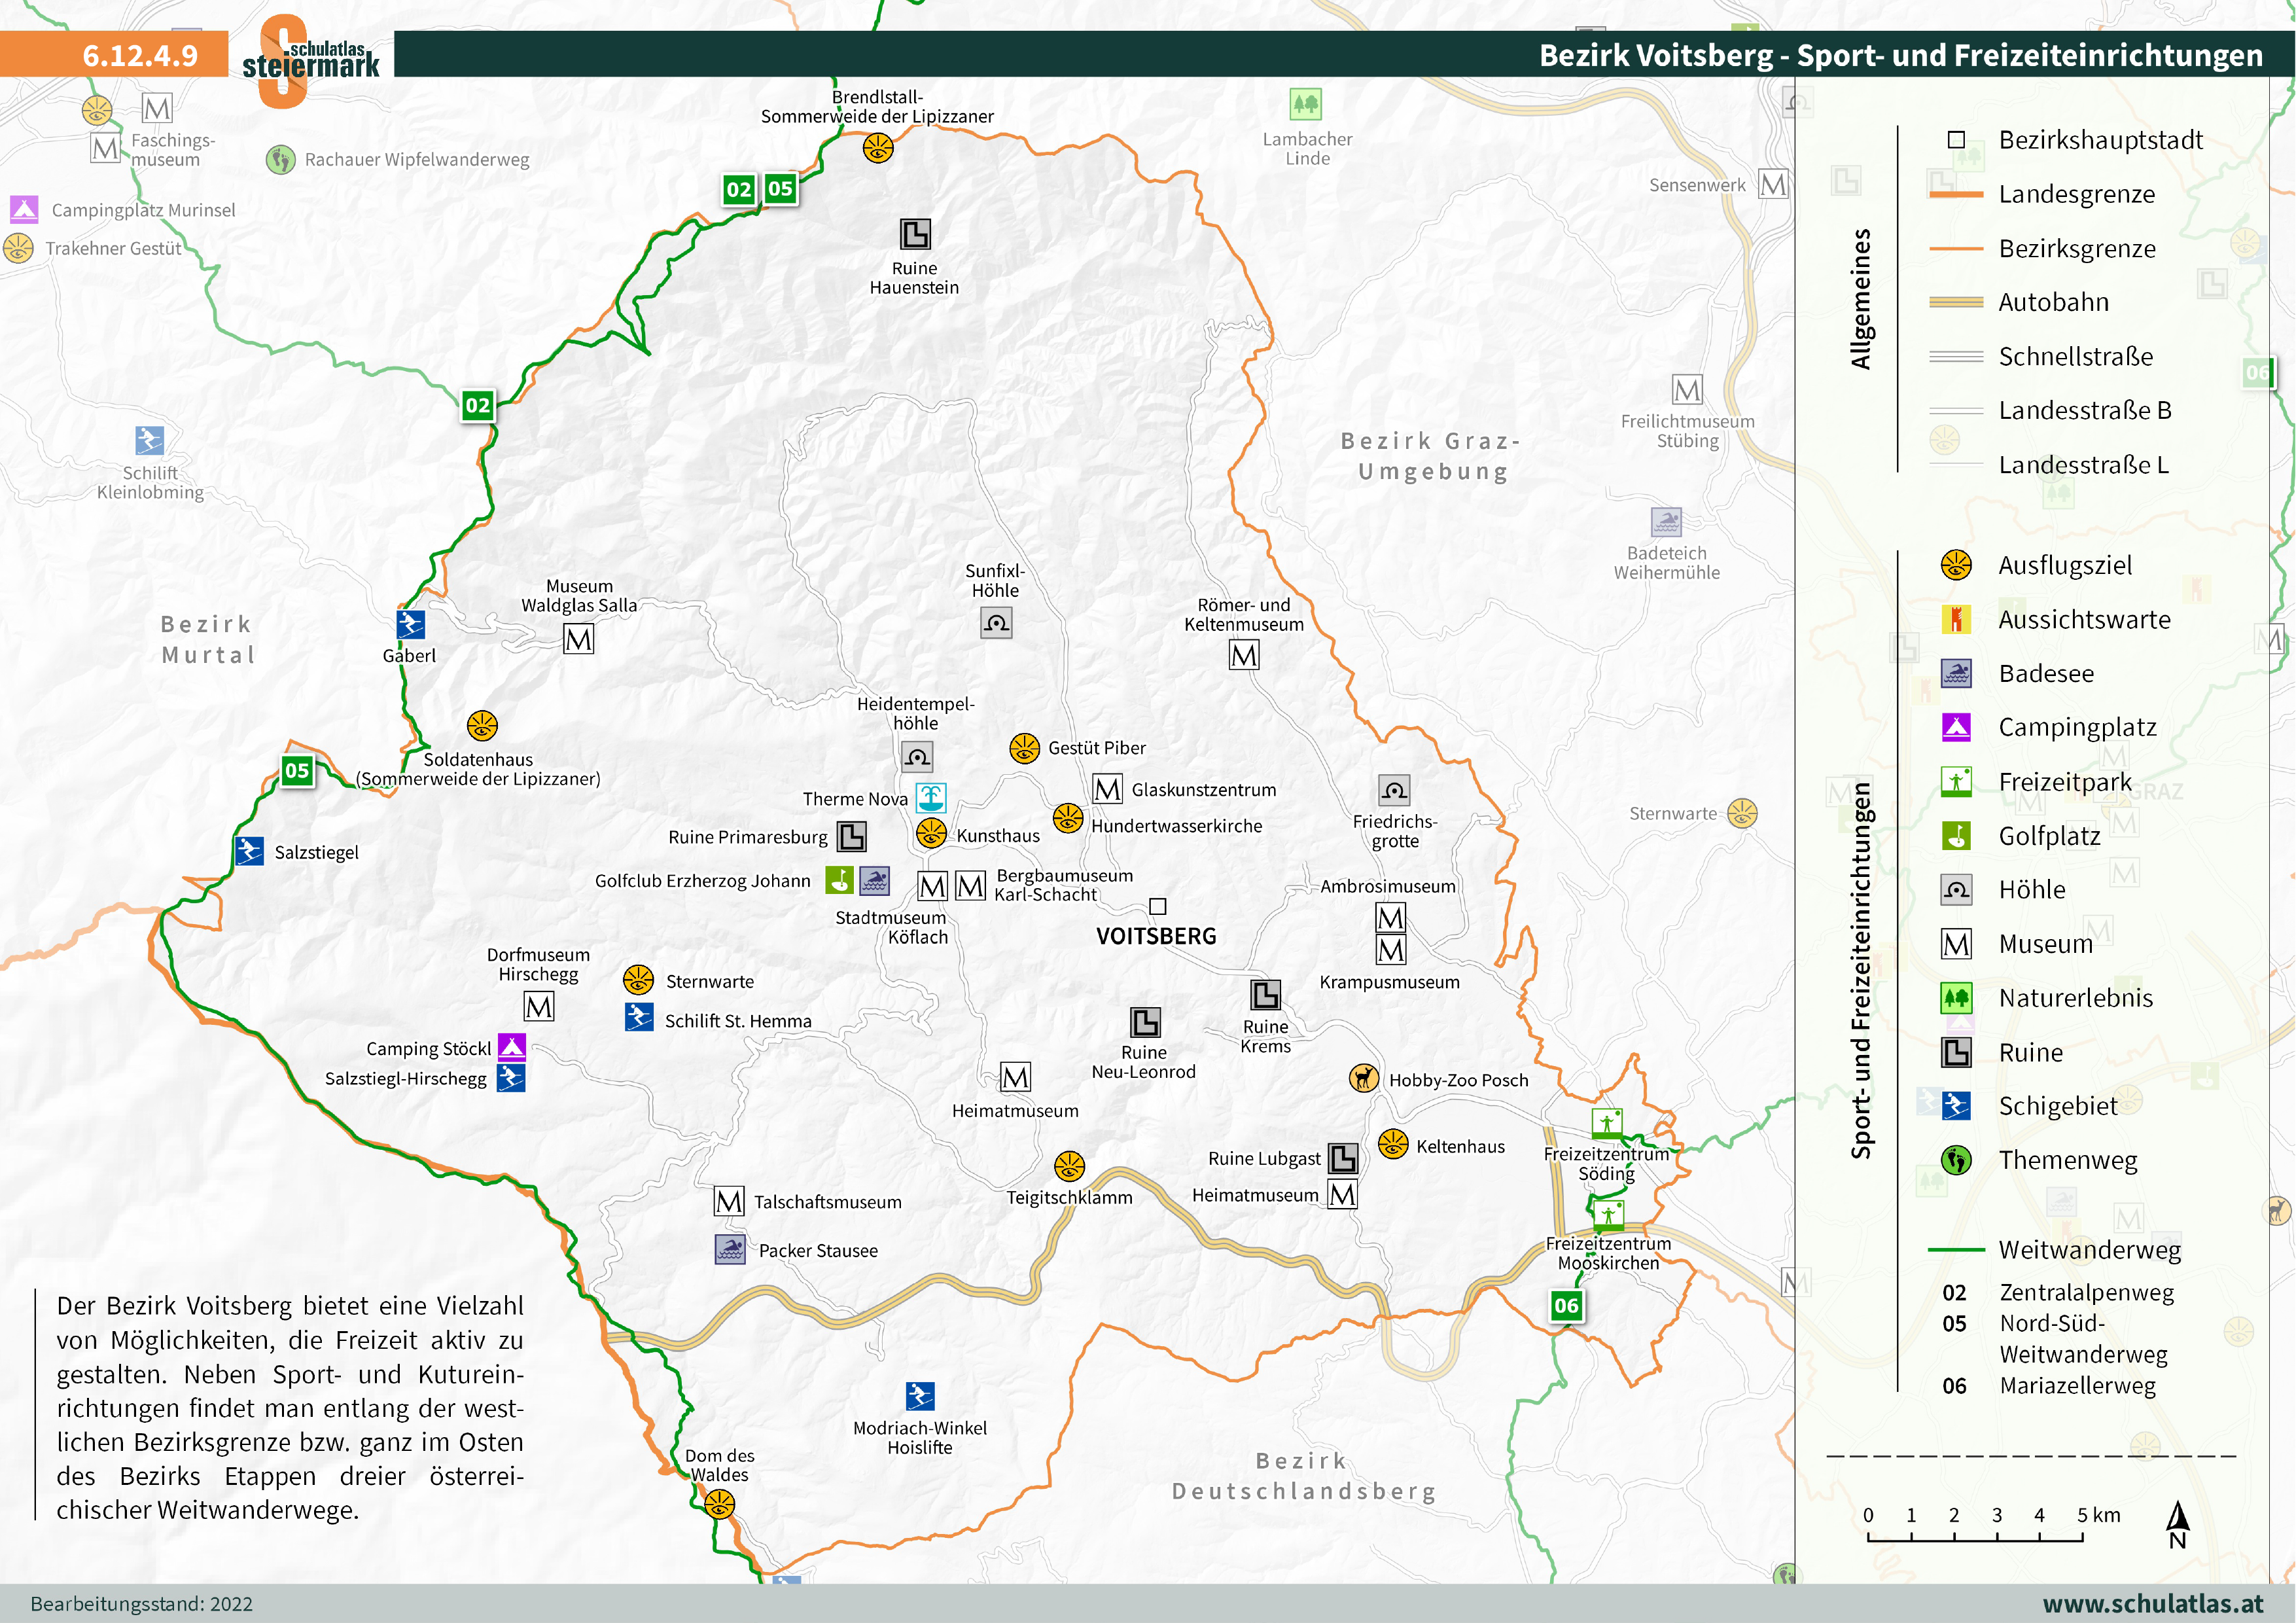This screenshot has height=1623, width=2296.
Task: Click the Gestüt Piber excursion icon
Action: (x=1024, y=747)
